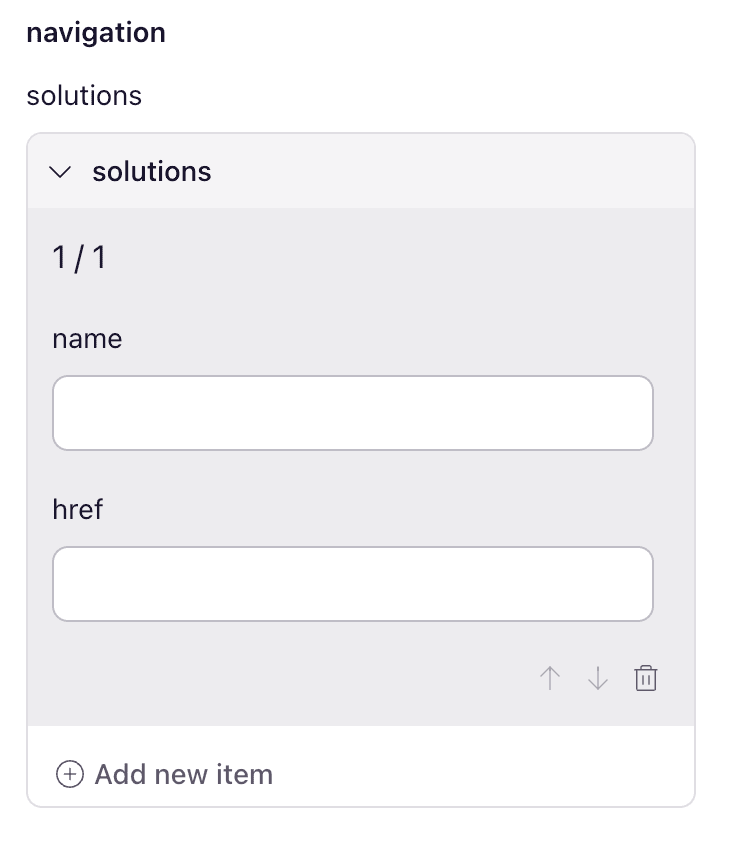
Task: Focus the name input field
Action: pyautogui.click(x=353, y=413)
